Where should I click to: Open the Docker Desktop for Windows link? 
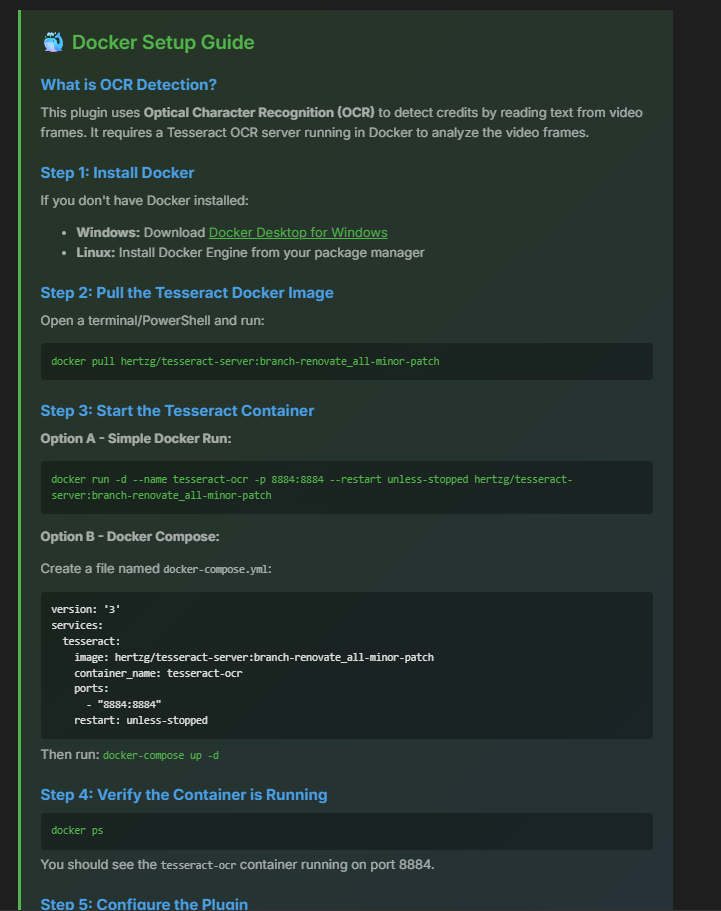298,233
